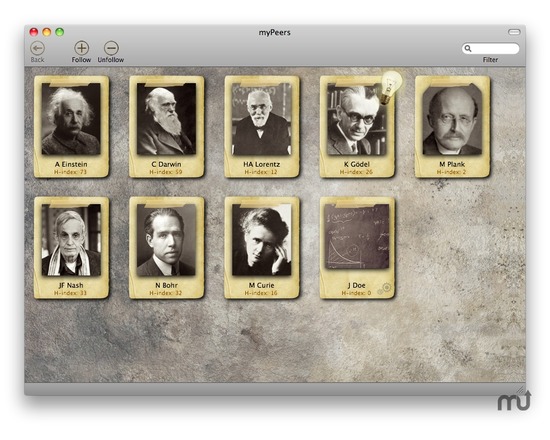Click the 'HA Lorentz' name label
Viewport: 550px width, 440px height.
[262, 164]
